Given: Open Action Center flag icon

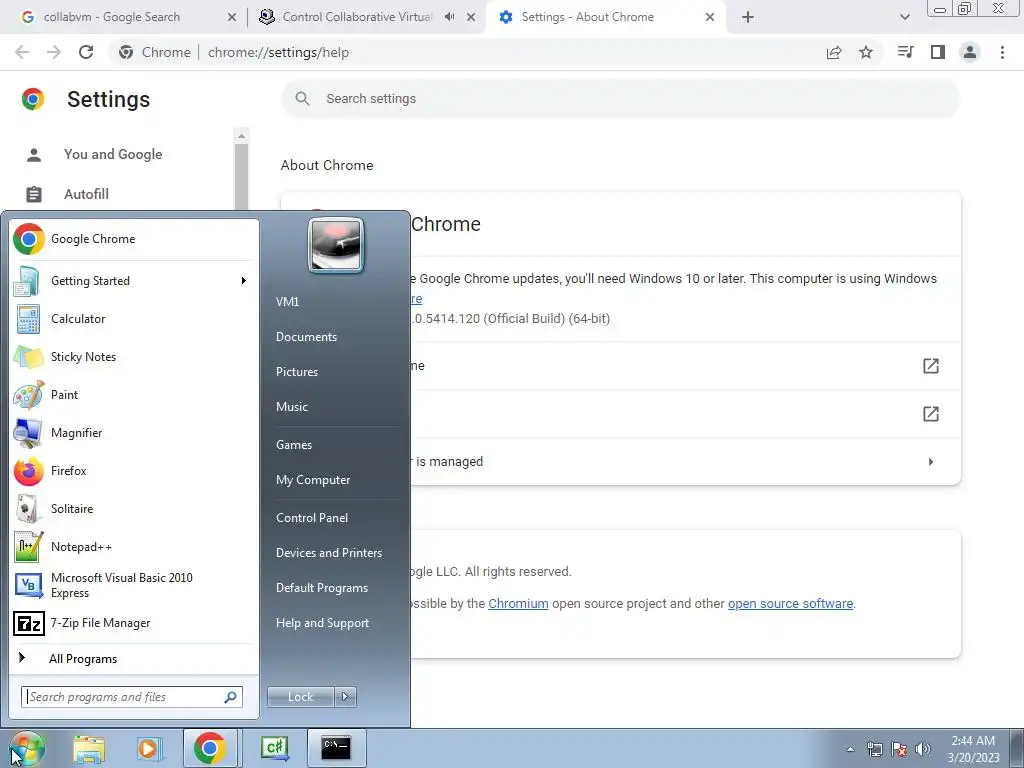Looking at the screenshot, I should pyautogui.click(x=899, y=749).
